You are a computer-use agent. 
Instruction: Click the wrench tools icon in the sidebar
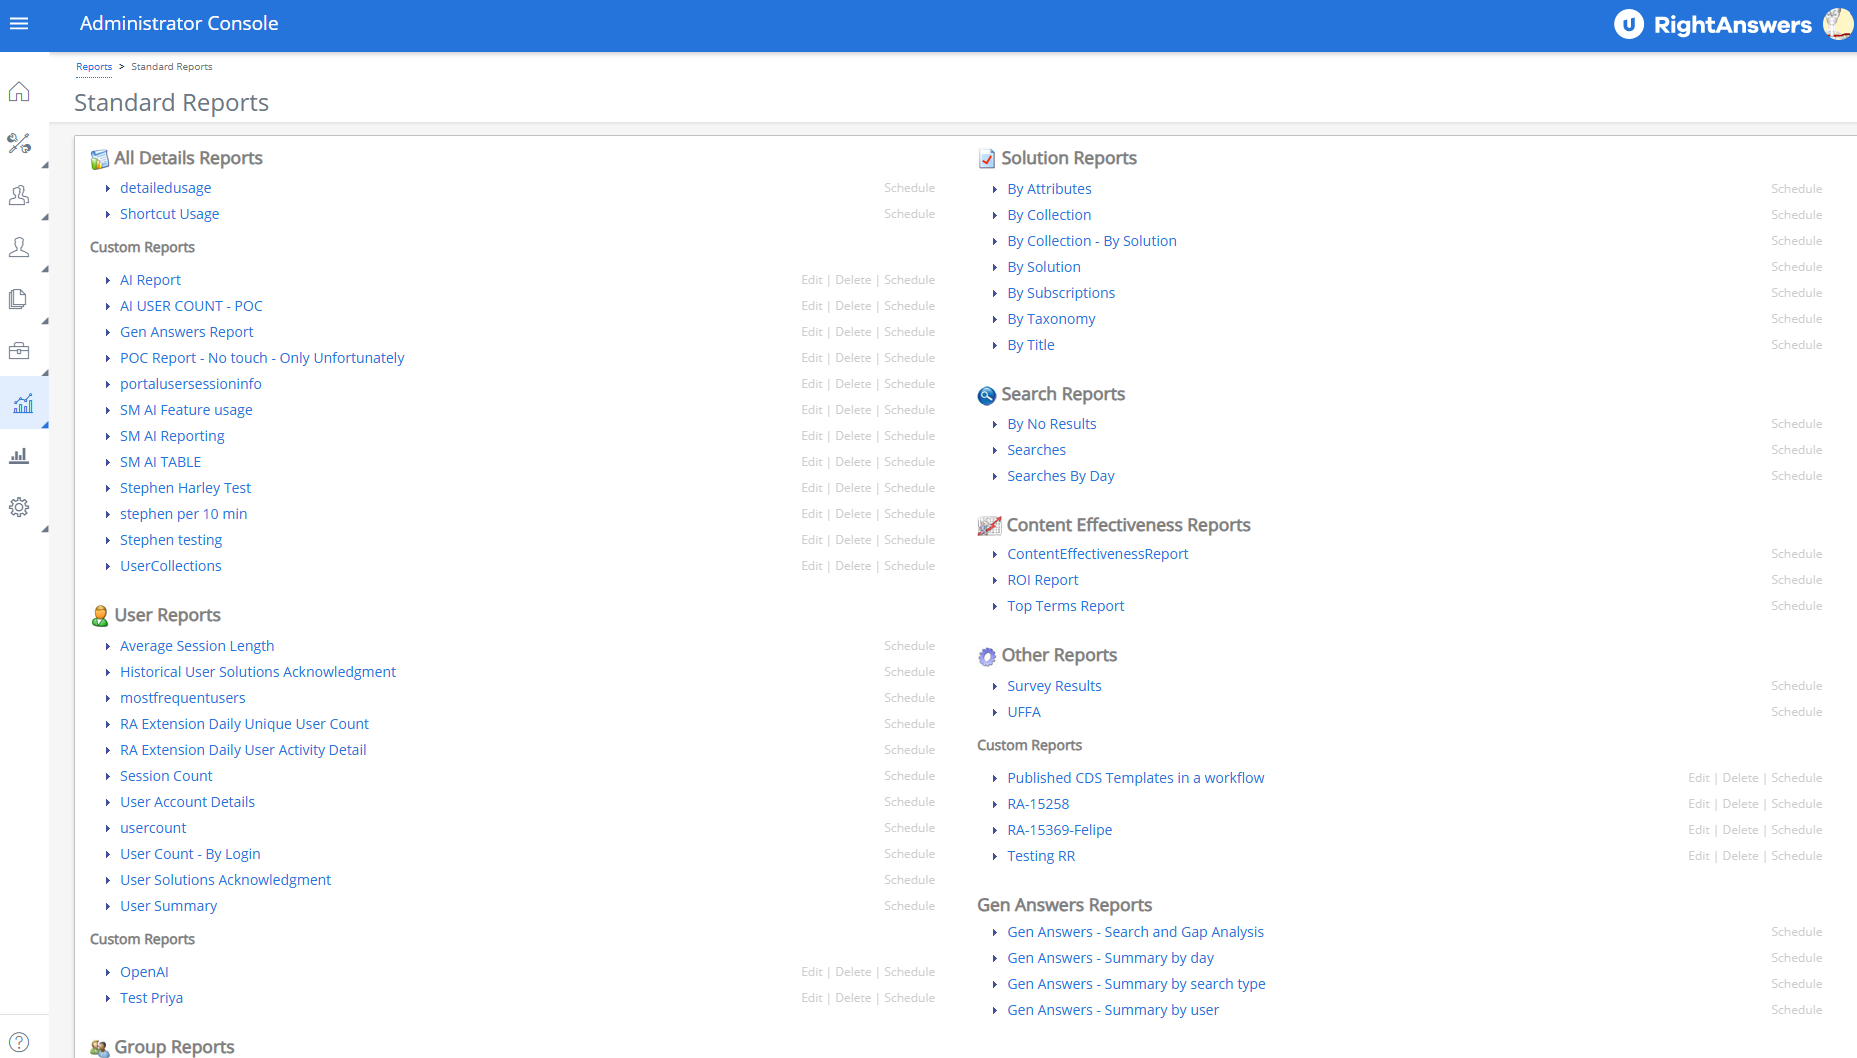pos(19,143)
